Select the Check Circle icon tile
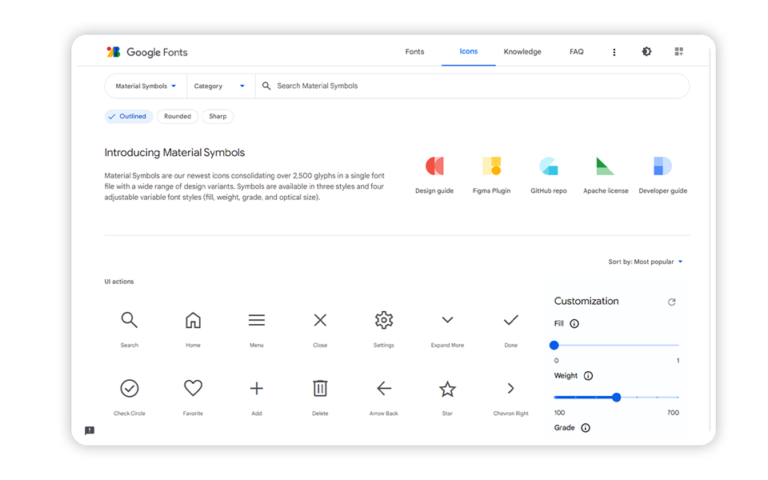The height and width of the screenshot is (480, 768). tap(129, 397)
